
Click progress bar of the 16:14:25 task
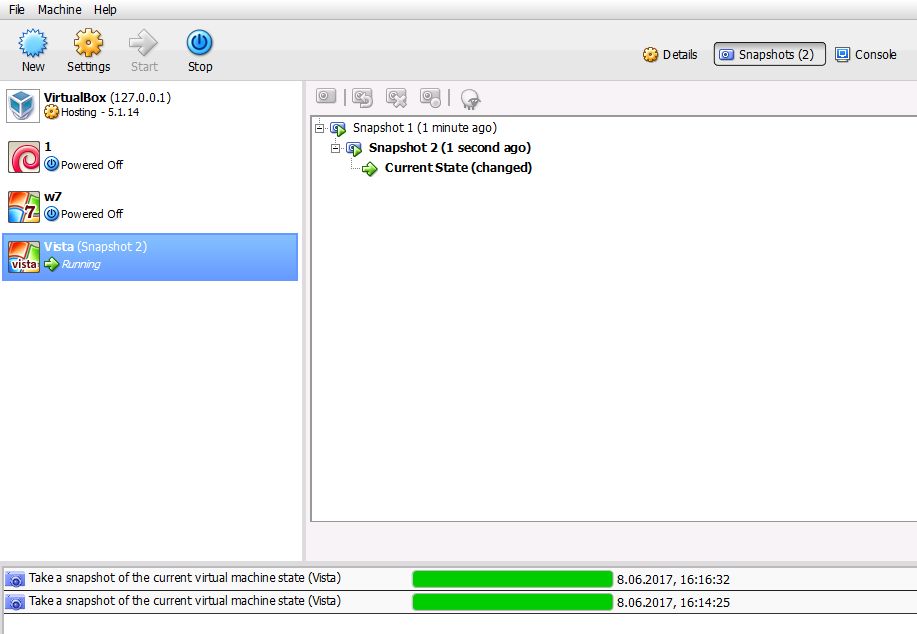(x=512, y=602)
